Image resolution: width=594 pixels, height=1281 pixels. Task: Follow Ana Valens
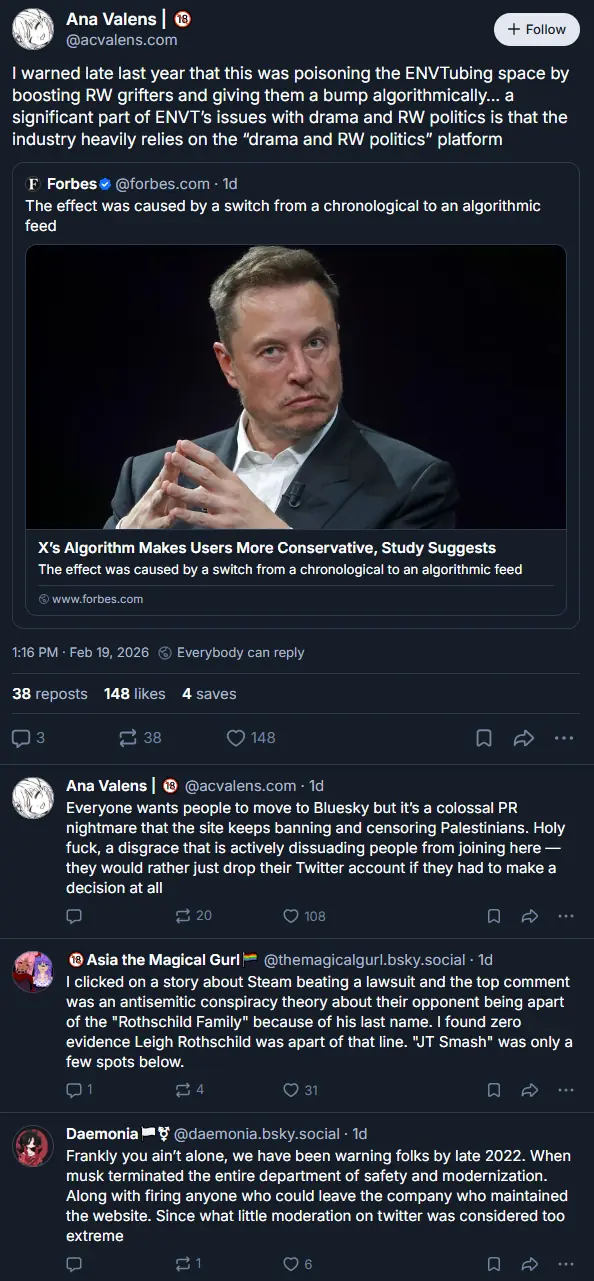tap(537, 29)
